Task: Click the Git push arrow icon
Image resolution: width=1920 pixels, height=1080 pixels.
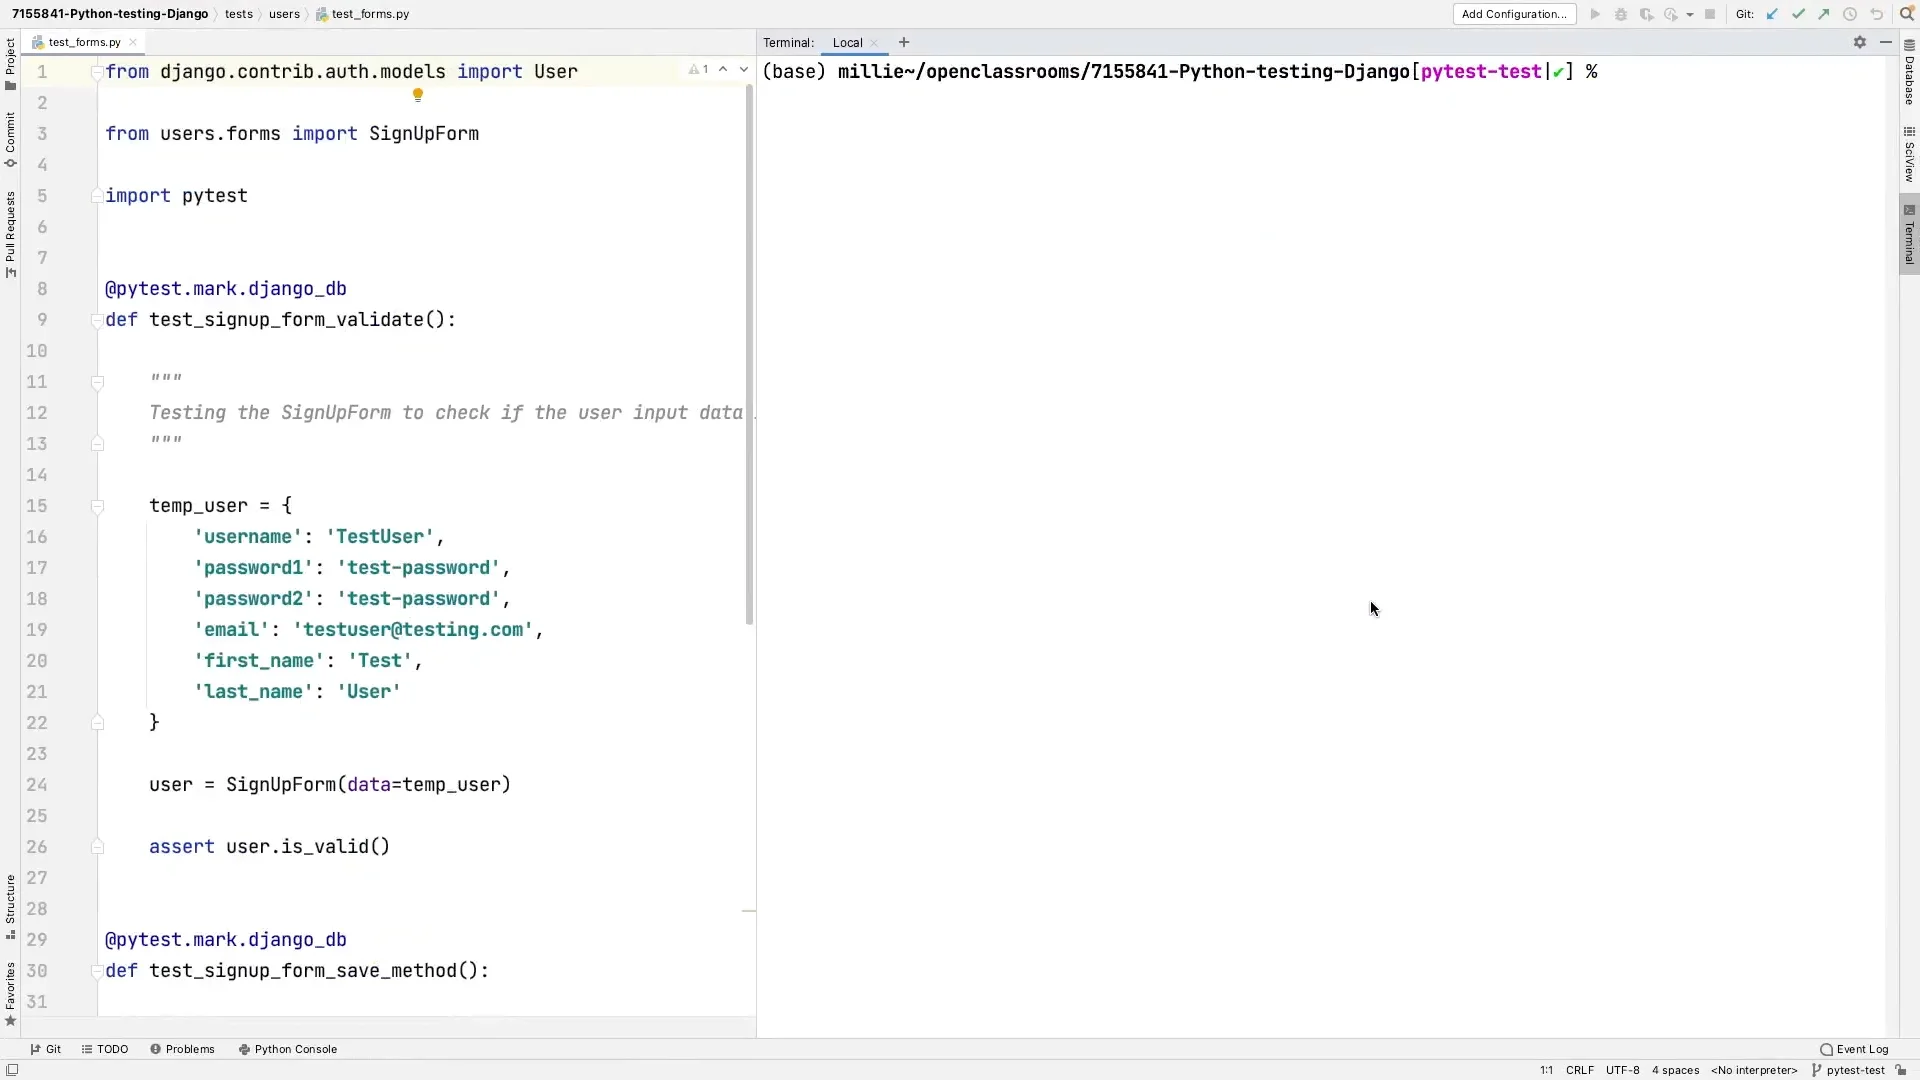Action: click(1824, 14)
